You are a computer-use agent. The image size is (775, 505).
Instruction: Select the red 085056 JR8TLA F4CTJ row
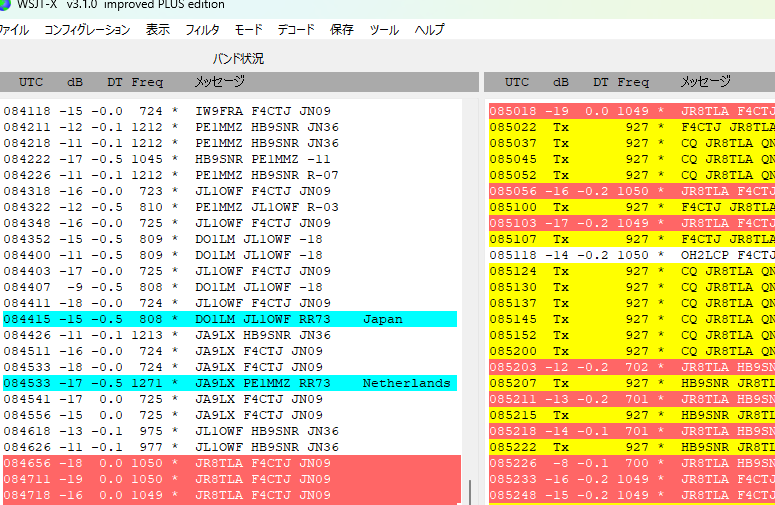[x=632, y=191]
